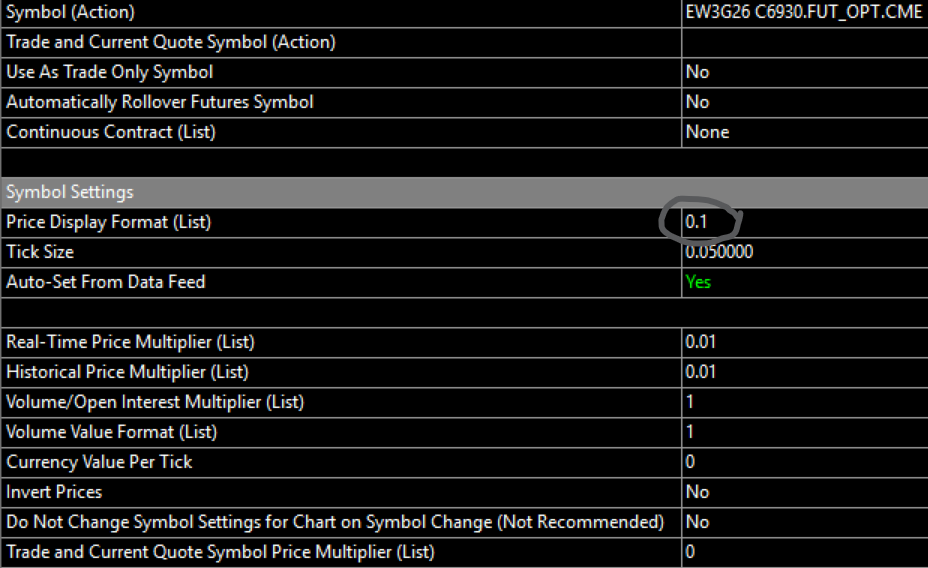Screen dimensions: 928x568
Task: Open Historical Price Multiplier list value
Action: [700, 372]
